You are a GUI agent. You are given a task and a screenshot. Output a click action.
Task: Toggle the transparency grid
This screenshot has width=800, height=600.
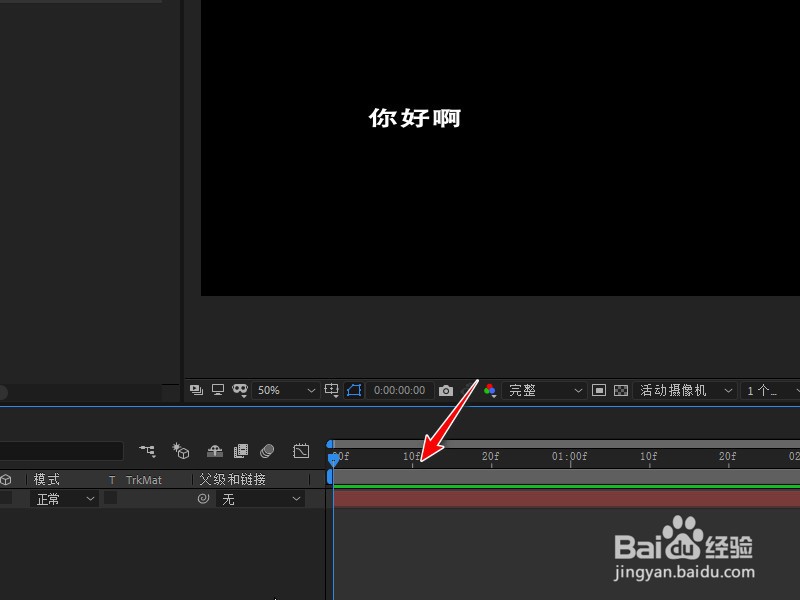pos(621,390)
